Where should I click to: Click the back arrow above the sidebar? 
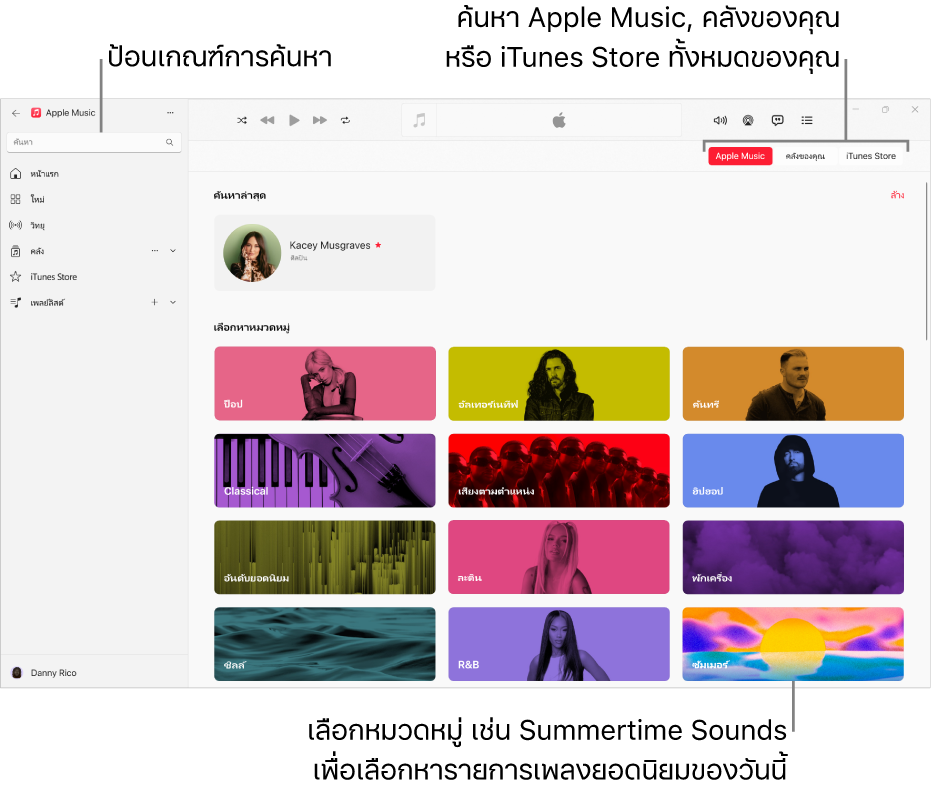point(15,112)
